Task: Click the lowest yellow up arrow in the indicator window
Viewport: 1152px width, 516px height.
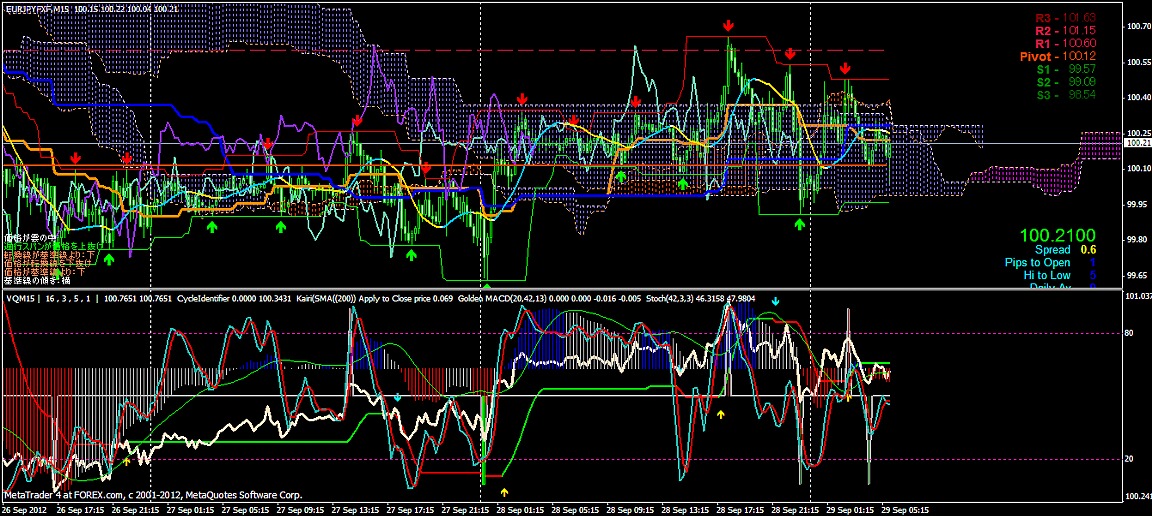Action: (504, 492)
